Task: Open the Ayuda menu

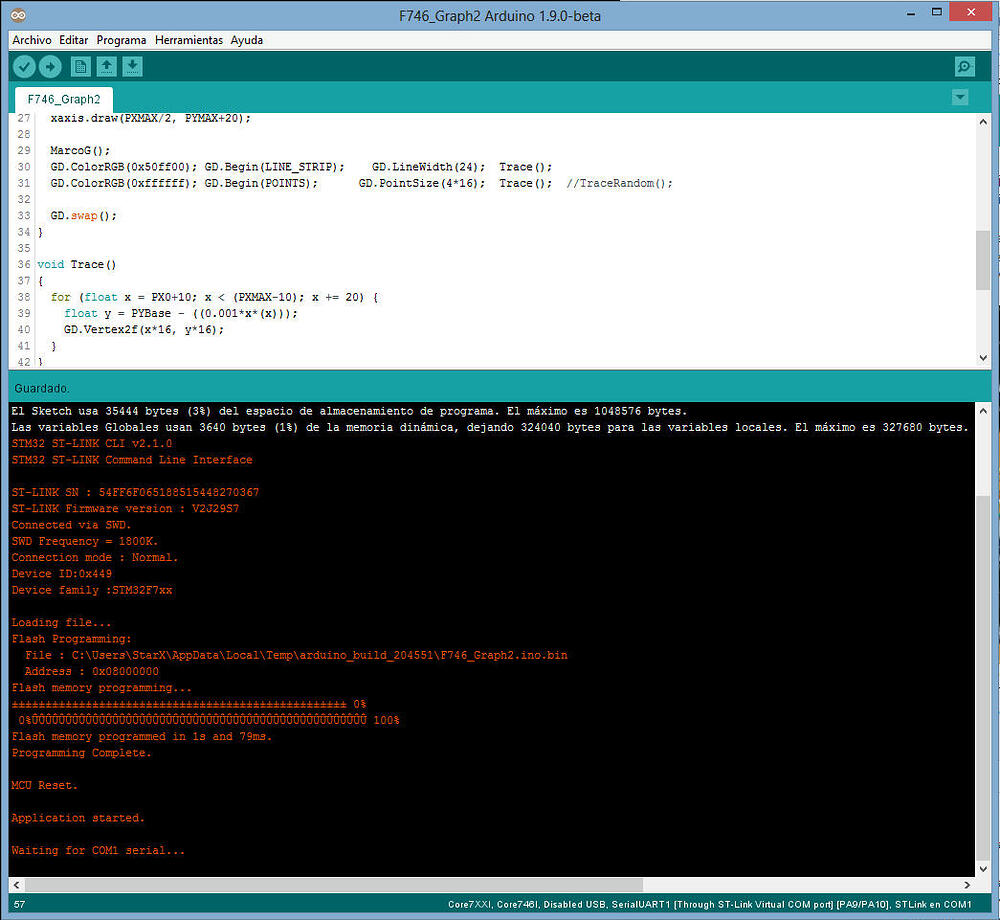Action: tap(246, 40)
